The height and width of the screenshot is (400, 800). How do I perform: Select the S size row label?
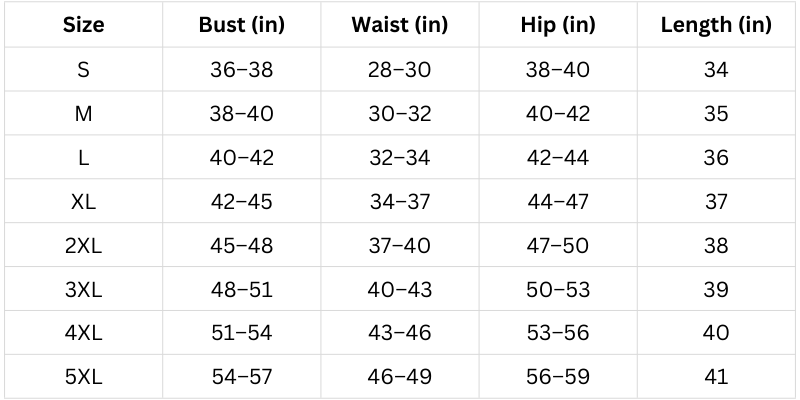[x=84, y=70]
